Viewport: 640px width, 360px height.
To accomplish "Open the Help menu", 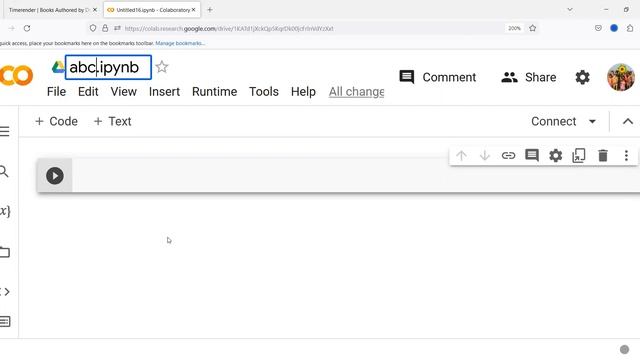I will (x=303, y=91).
